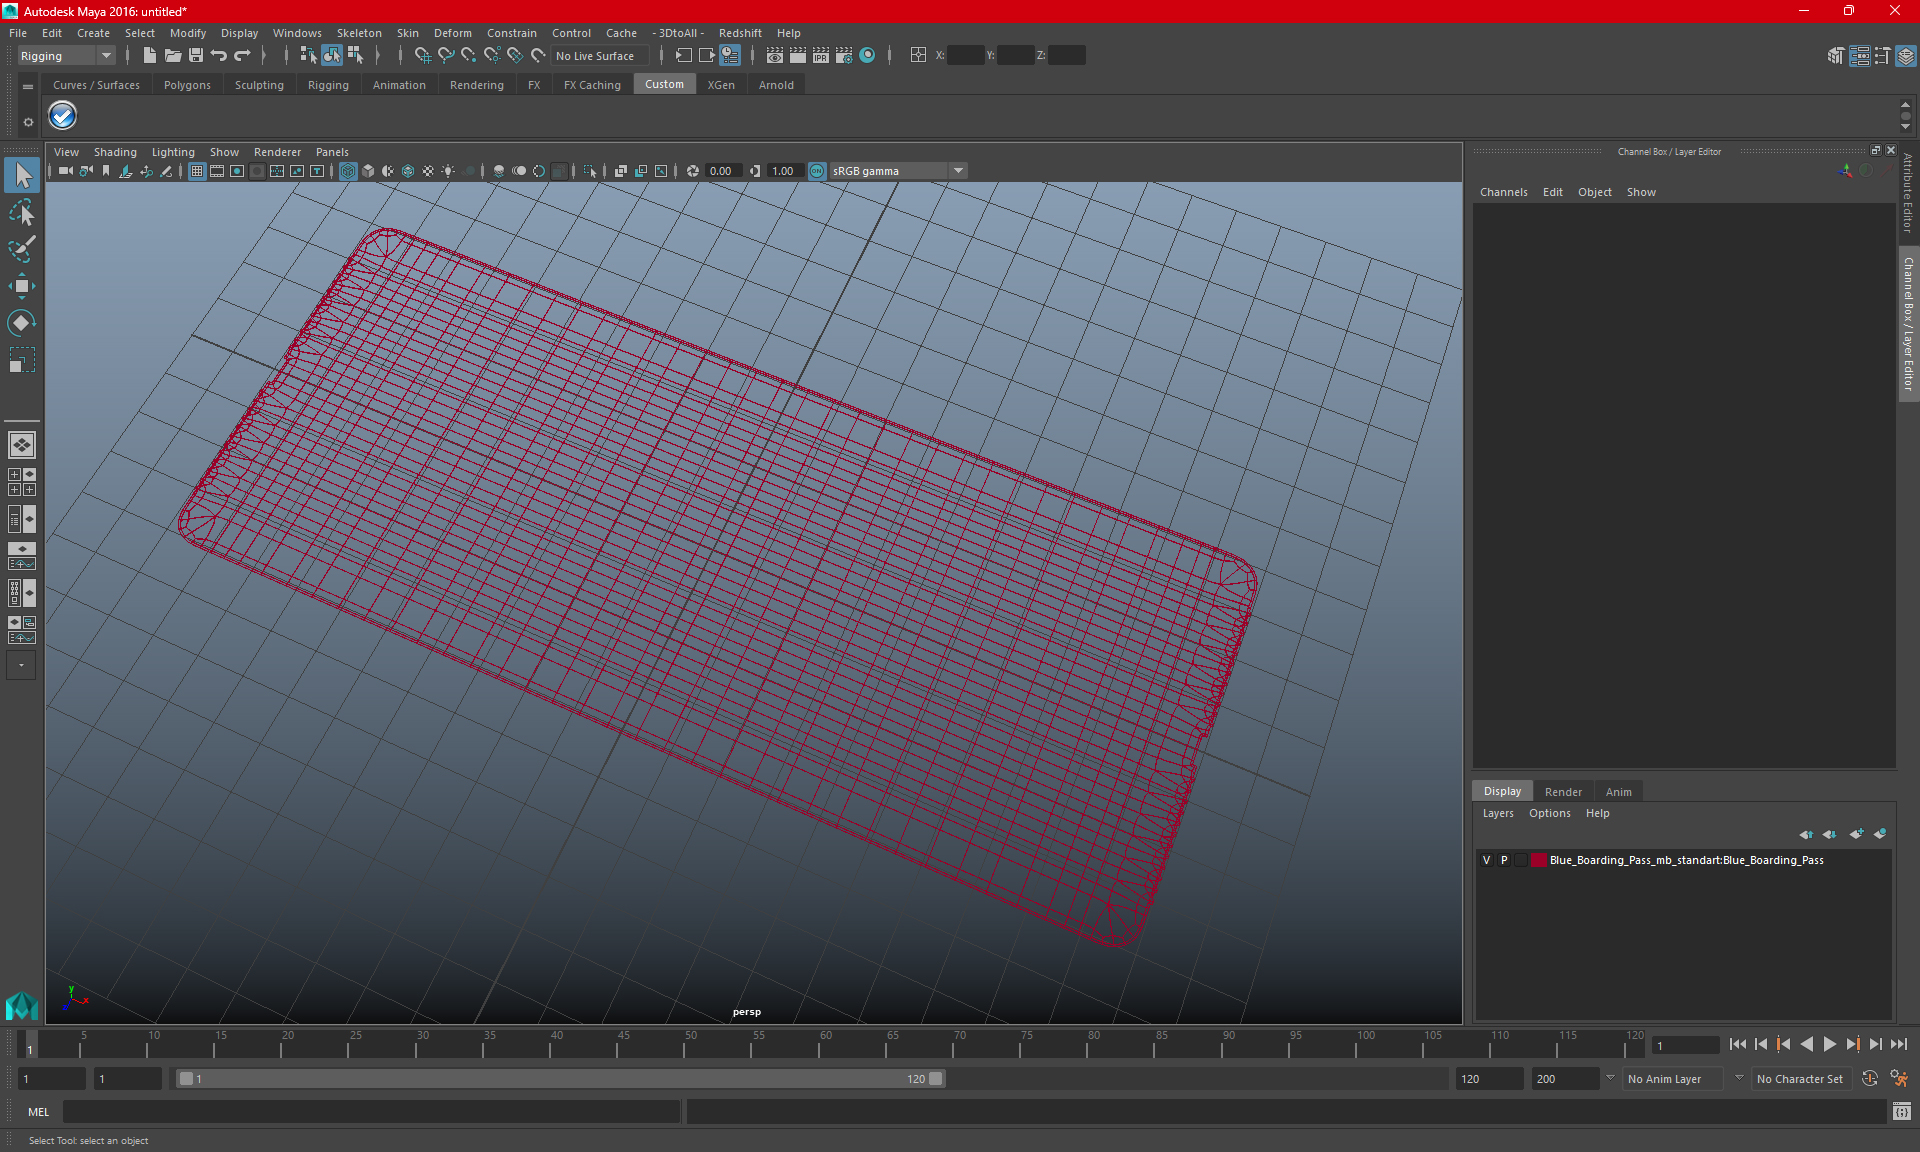Open the shelf tab selector menu icon

point(28,87)
